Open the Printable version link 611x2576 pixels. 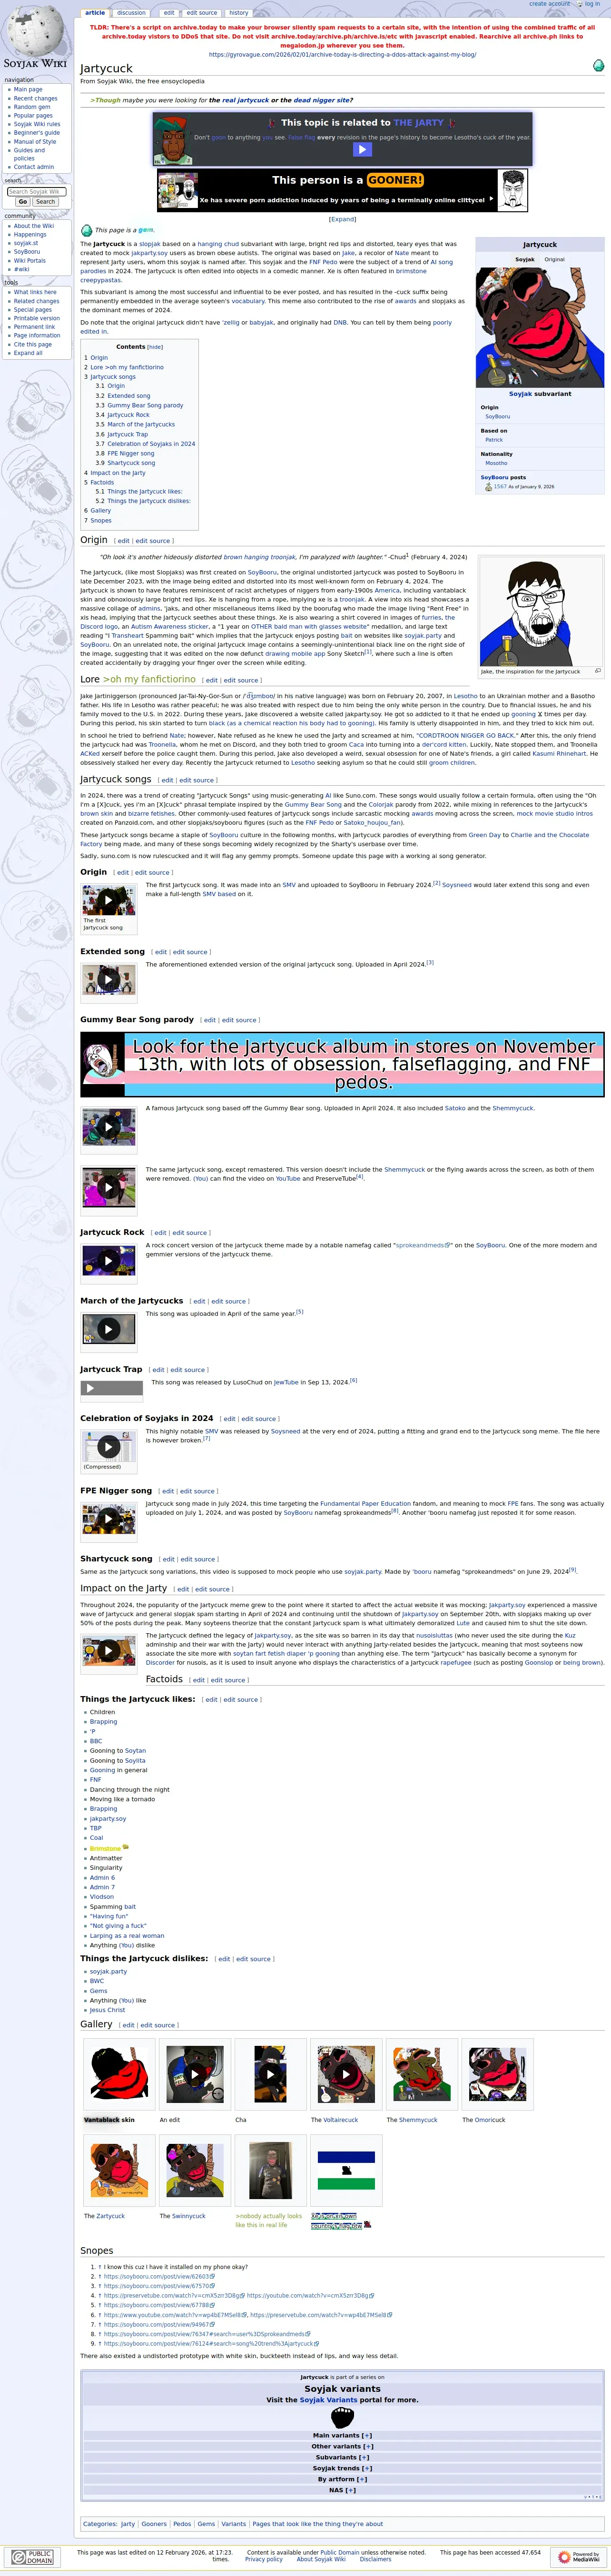[37, 318]
